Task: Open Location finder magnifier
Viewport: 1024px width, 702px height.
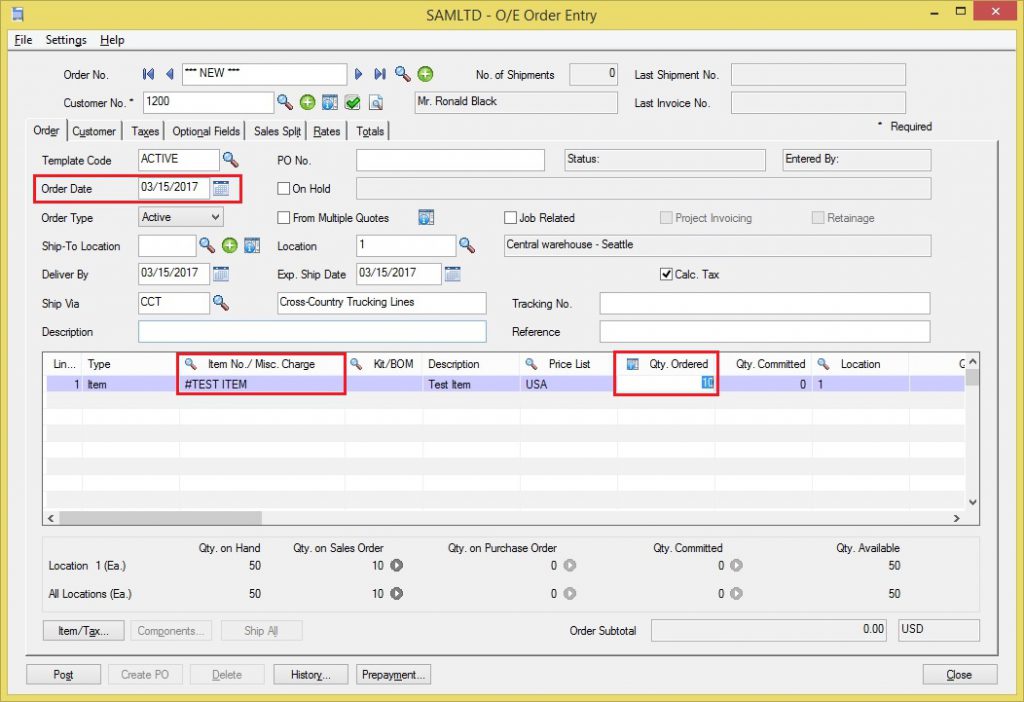Action: click(467, 245)
